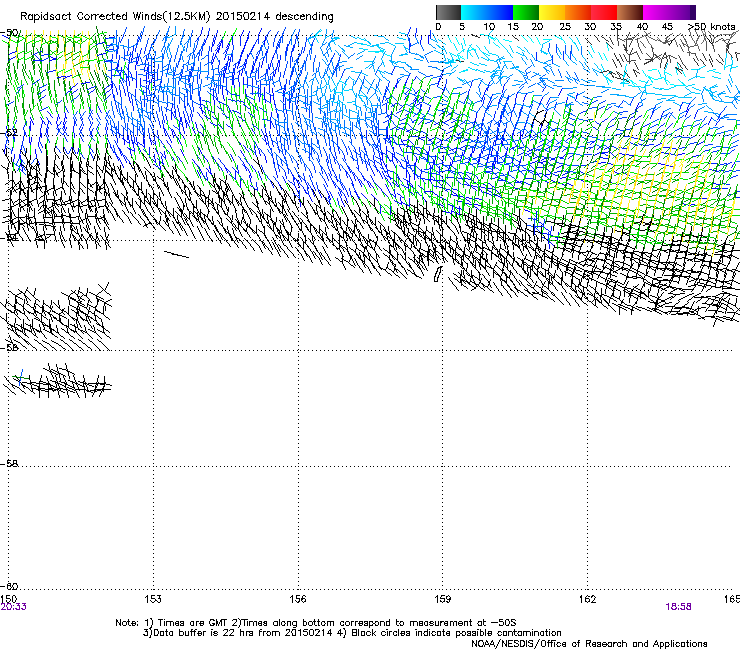This screenshot has width=740, height=650.
Task: Click the dark purple 45-50 knots color band
Action: [682, 12]
